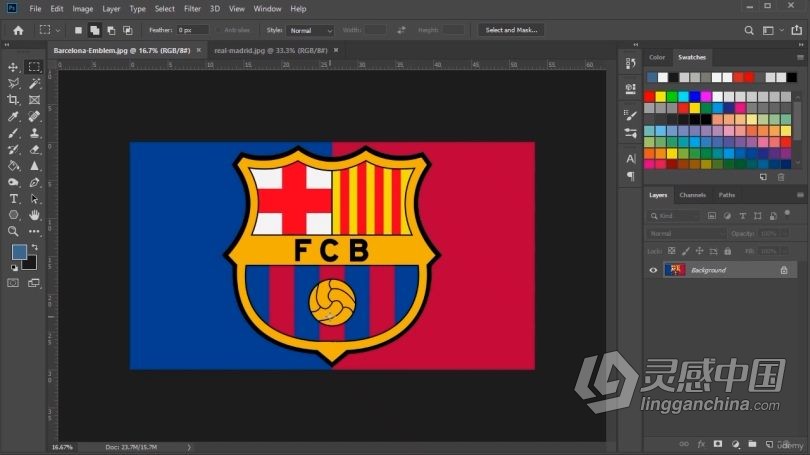
Task: Add a layer mask button
Action: click(718, 444)
